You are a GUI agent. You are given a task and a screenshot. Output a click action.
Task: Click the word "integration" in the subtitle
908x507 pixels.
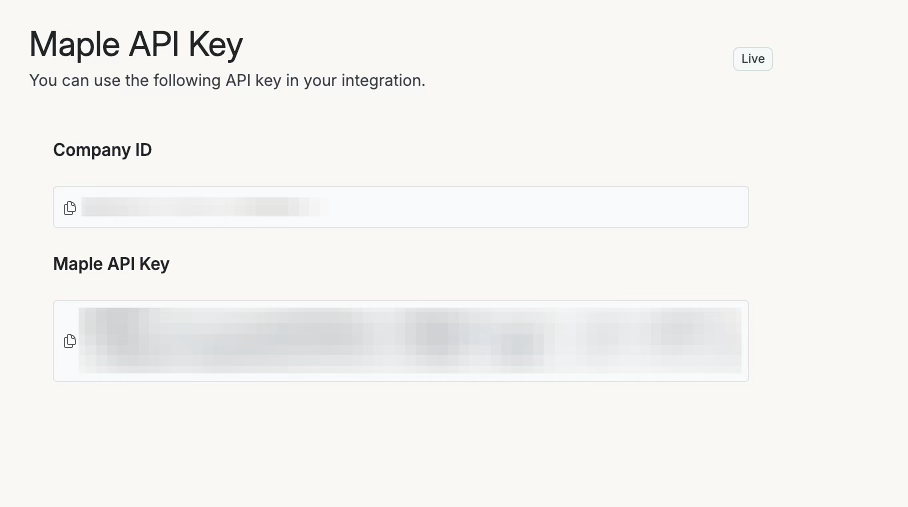381,80
